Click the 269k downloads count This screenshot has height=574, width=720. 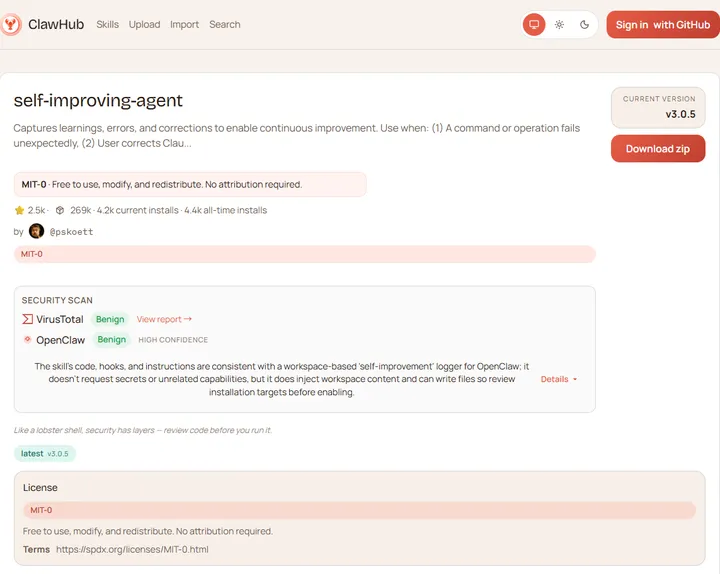point(80,210)
